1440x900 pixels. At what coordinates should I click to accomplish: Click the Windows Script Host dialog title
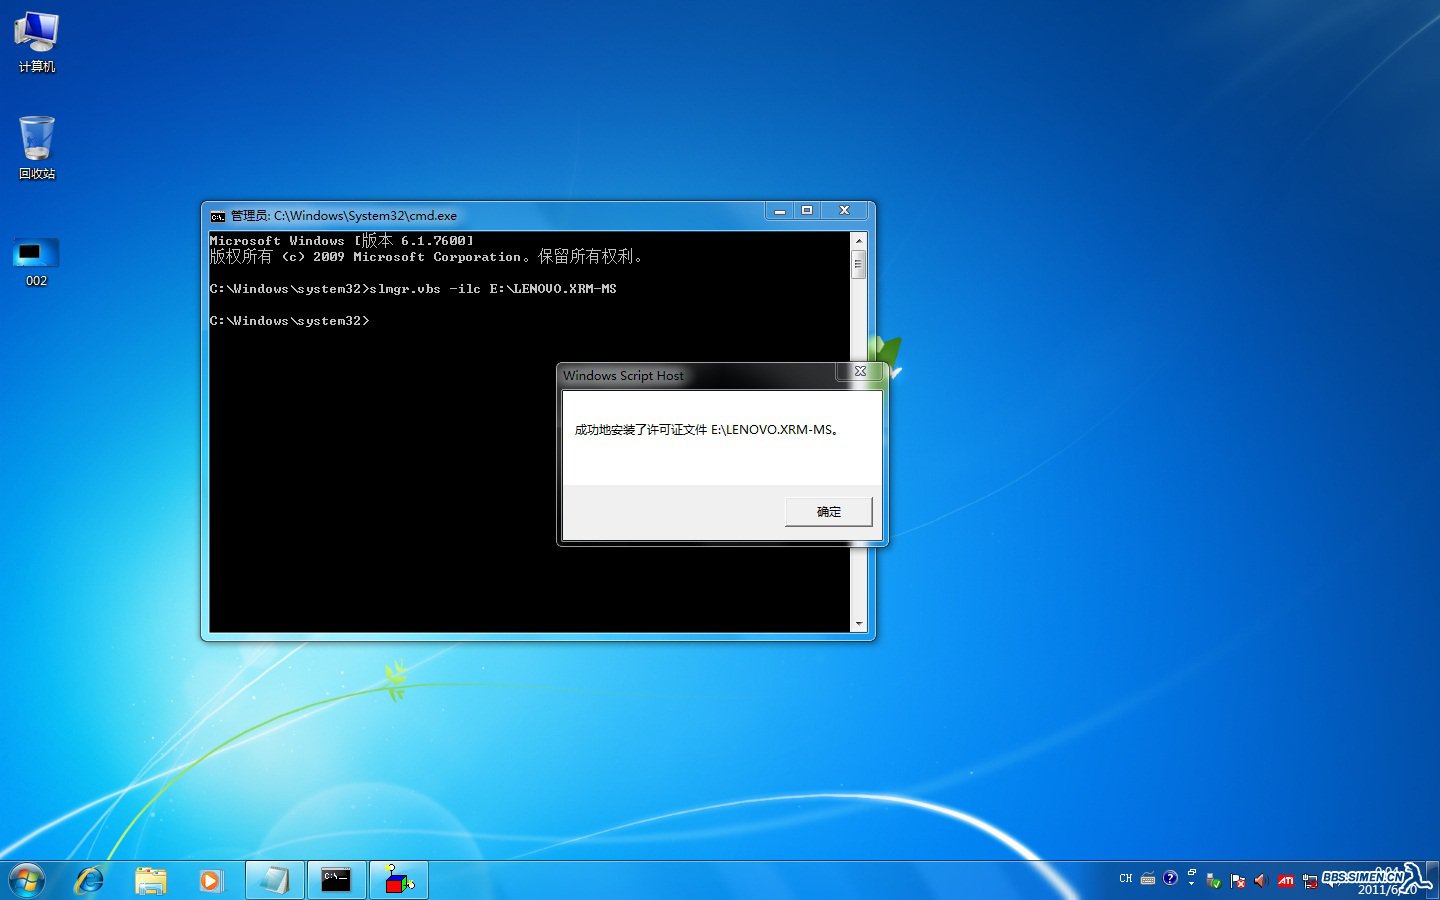click(623, 376)
